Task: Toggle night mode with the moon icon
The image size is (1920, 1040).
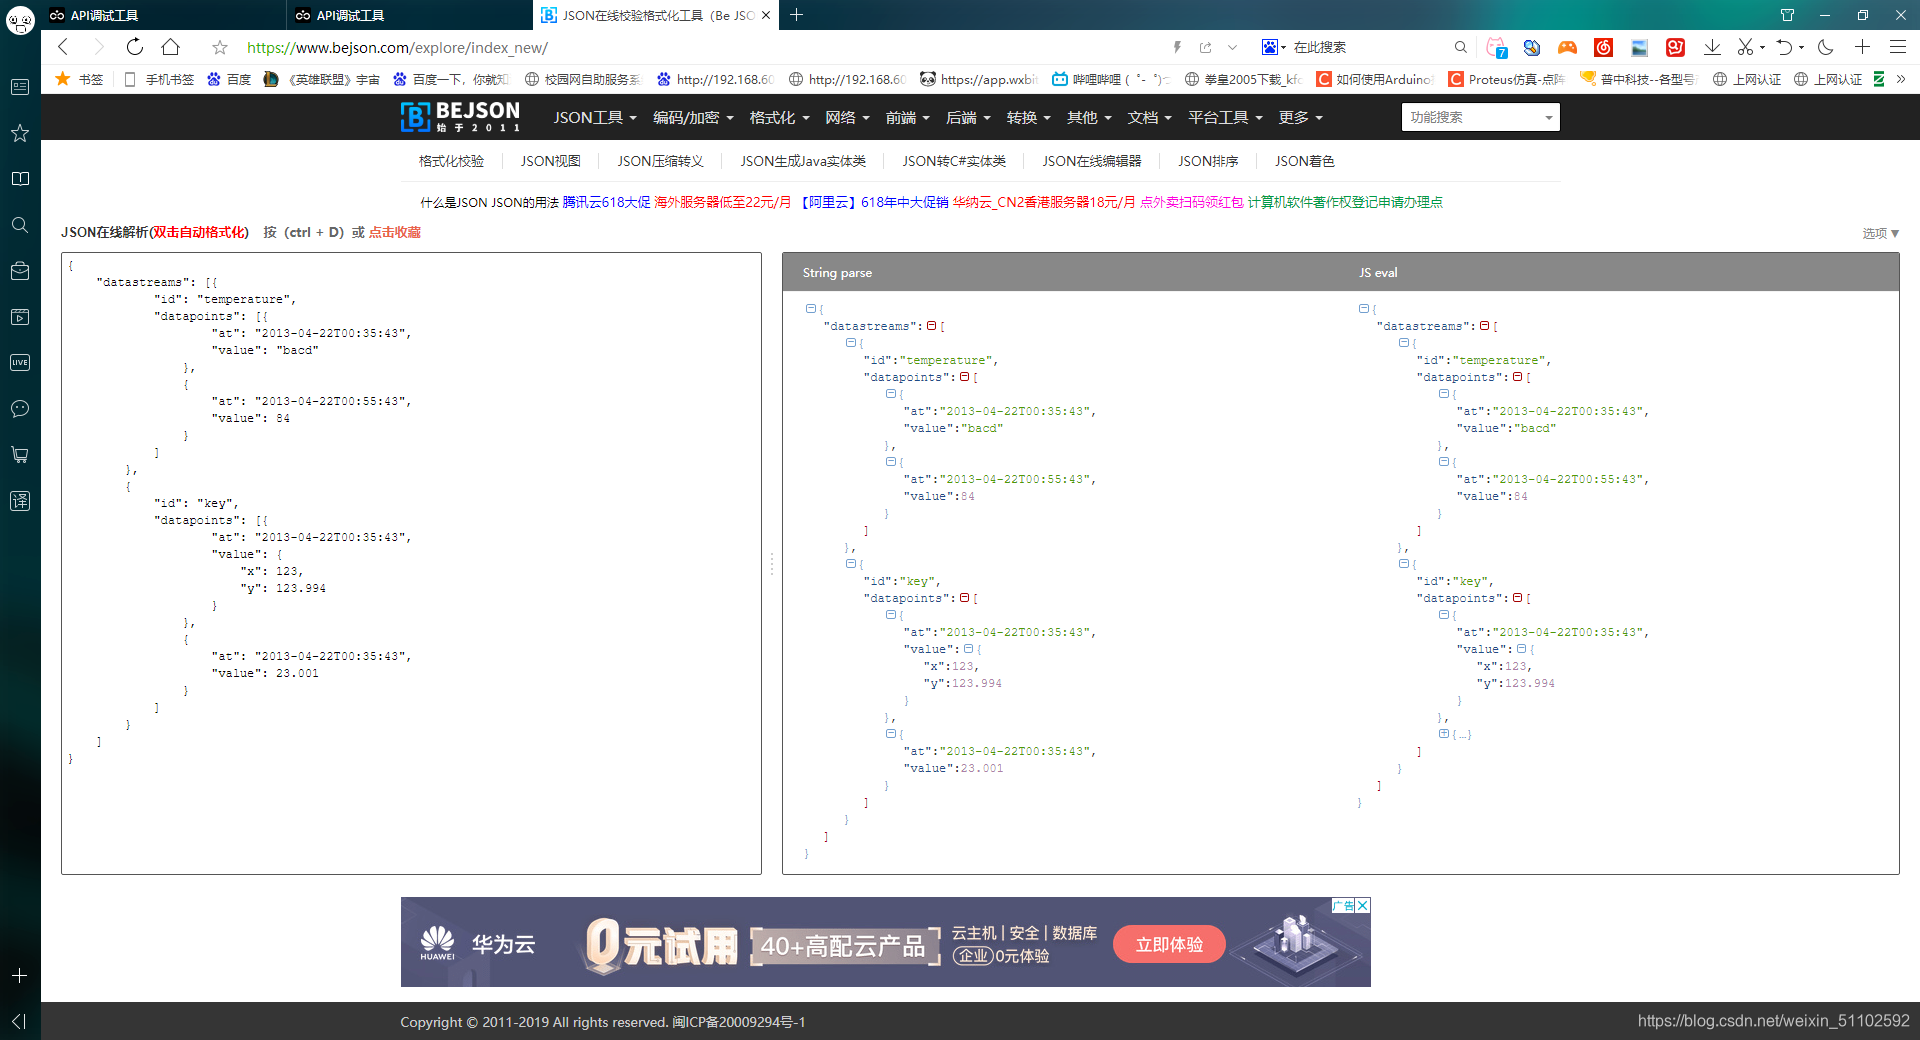Action: [1826, 47]
